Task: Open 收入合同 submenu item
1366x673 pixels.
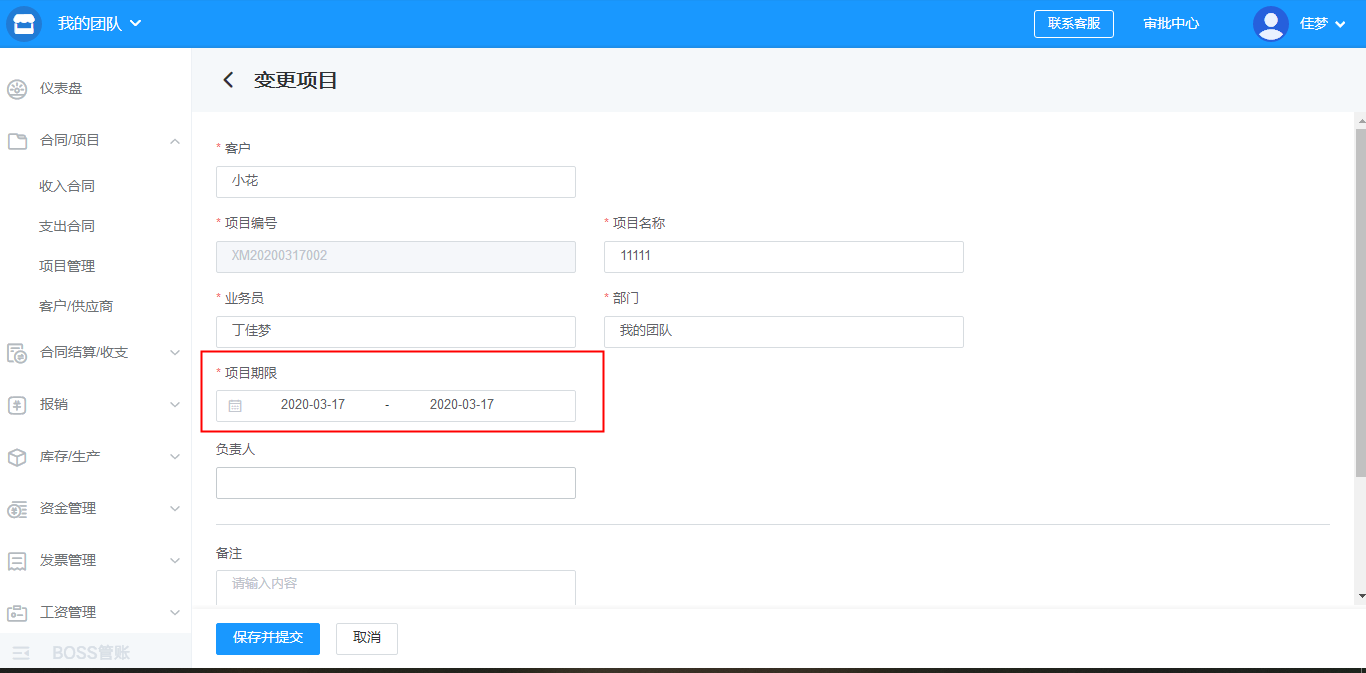Action: [67, 186]
